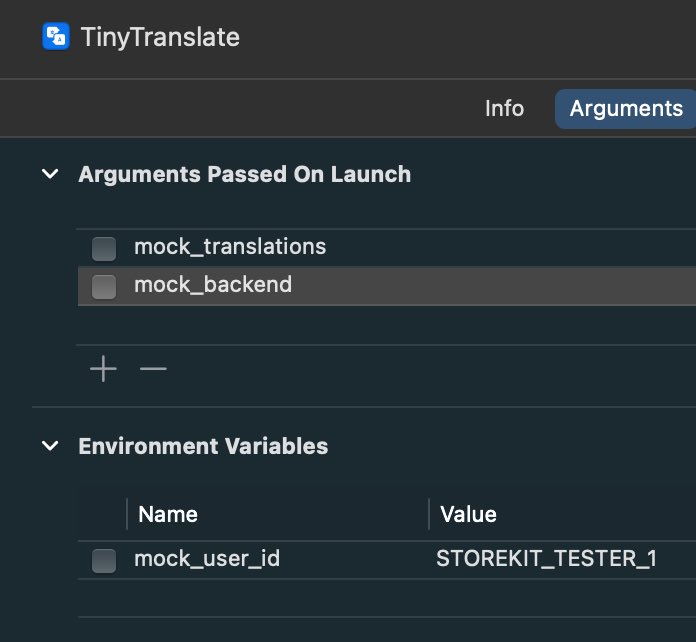The width and height of the screenshot is (696, 642).
Task: Switch to the Info tab
Action: [504, 109]
